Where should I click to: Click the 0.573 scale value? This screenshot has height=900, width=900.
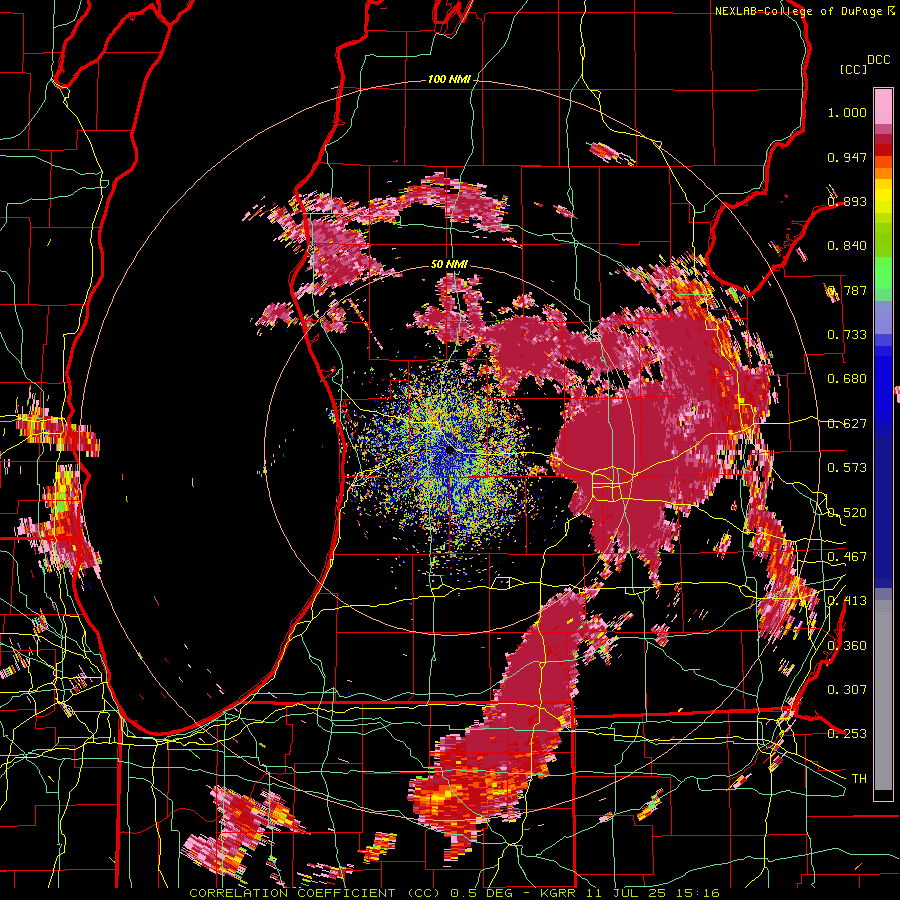[x=847, y=468]
